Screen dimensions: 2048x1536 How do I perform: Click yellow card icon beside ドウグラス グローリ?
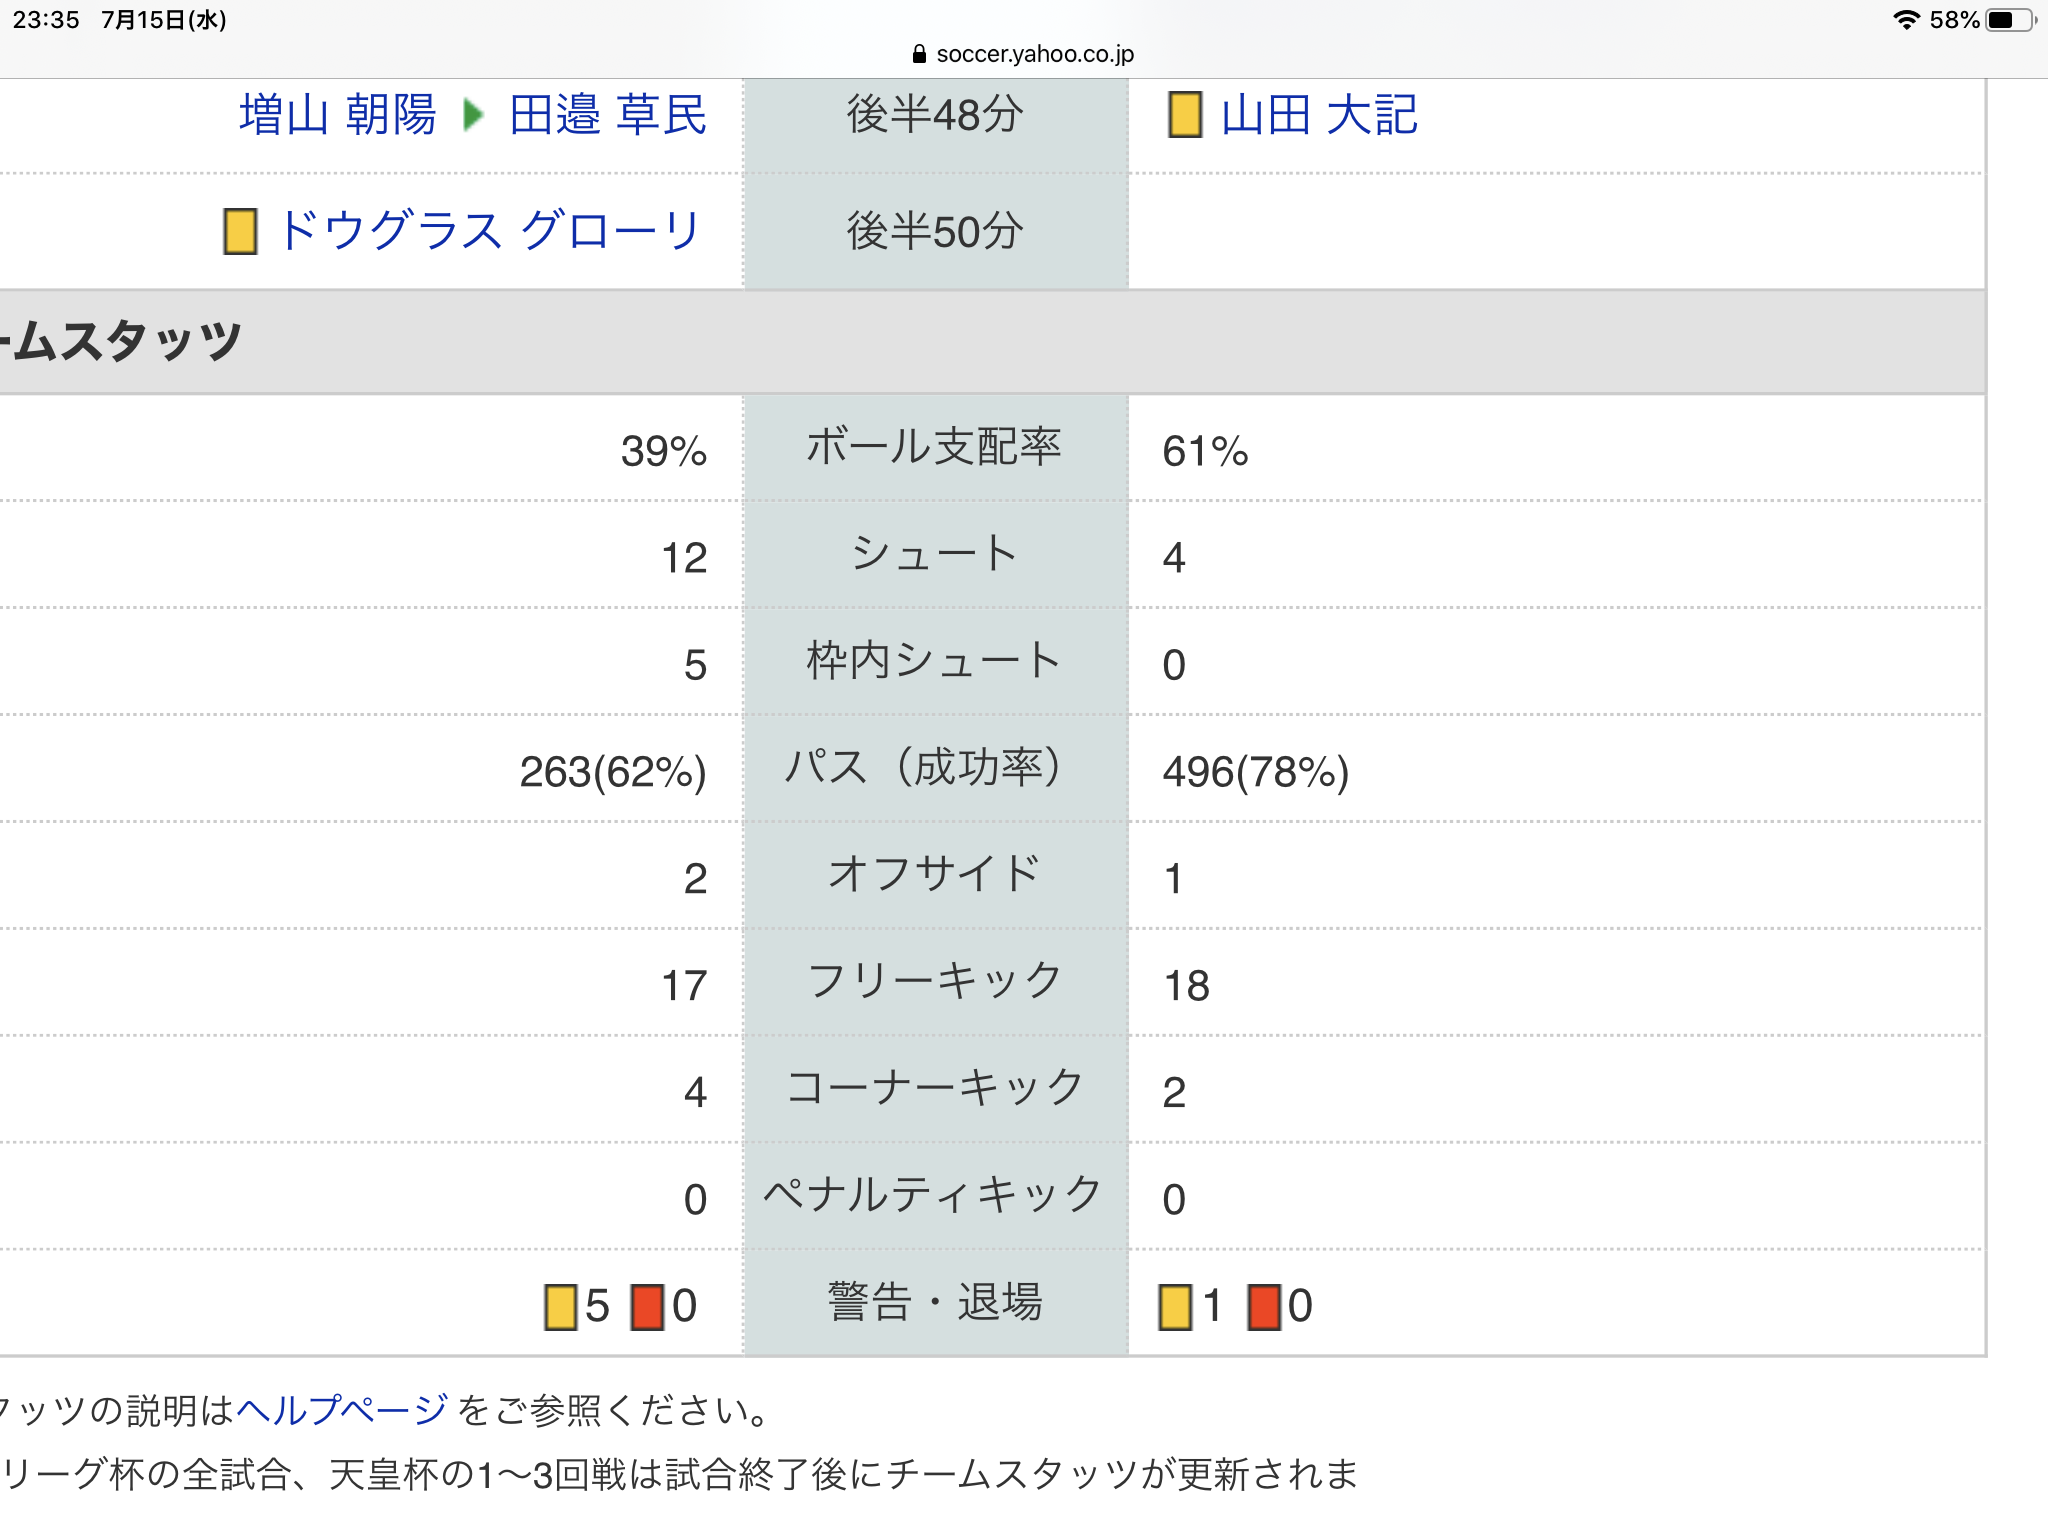240,231
